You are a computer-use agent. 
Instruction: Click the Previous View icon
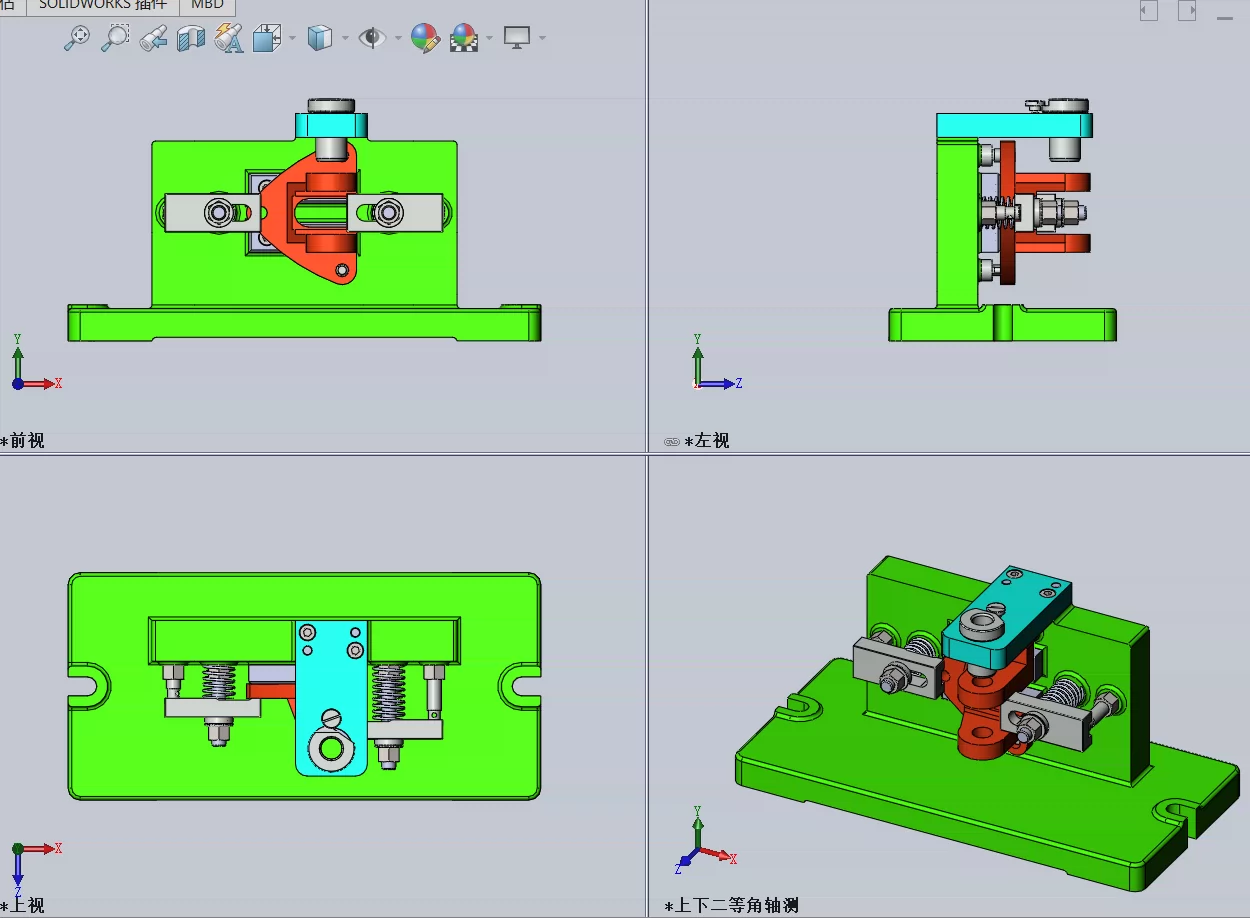tap(153, 38)
